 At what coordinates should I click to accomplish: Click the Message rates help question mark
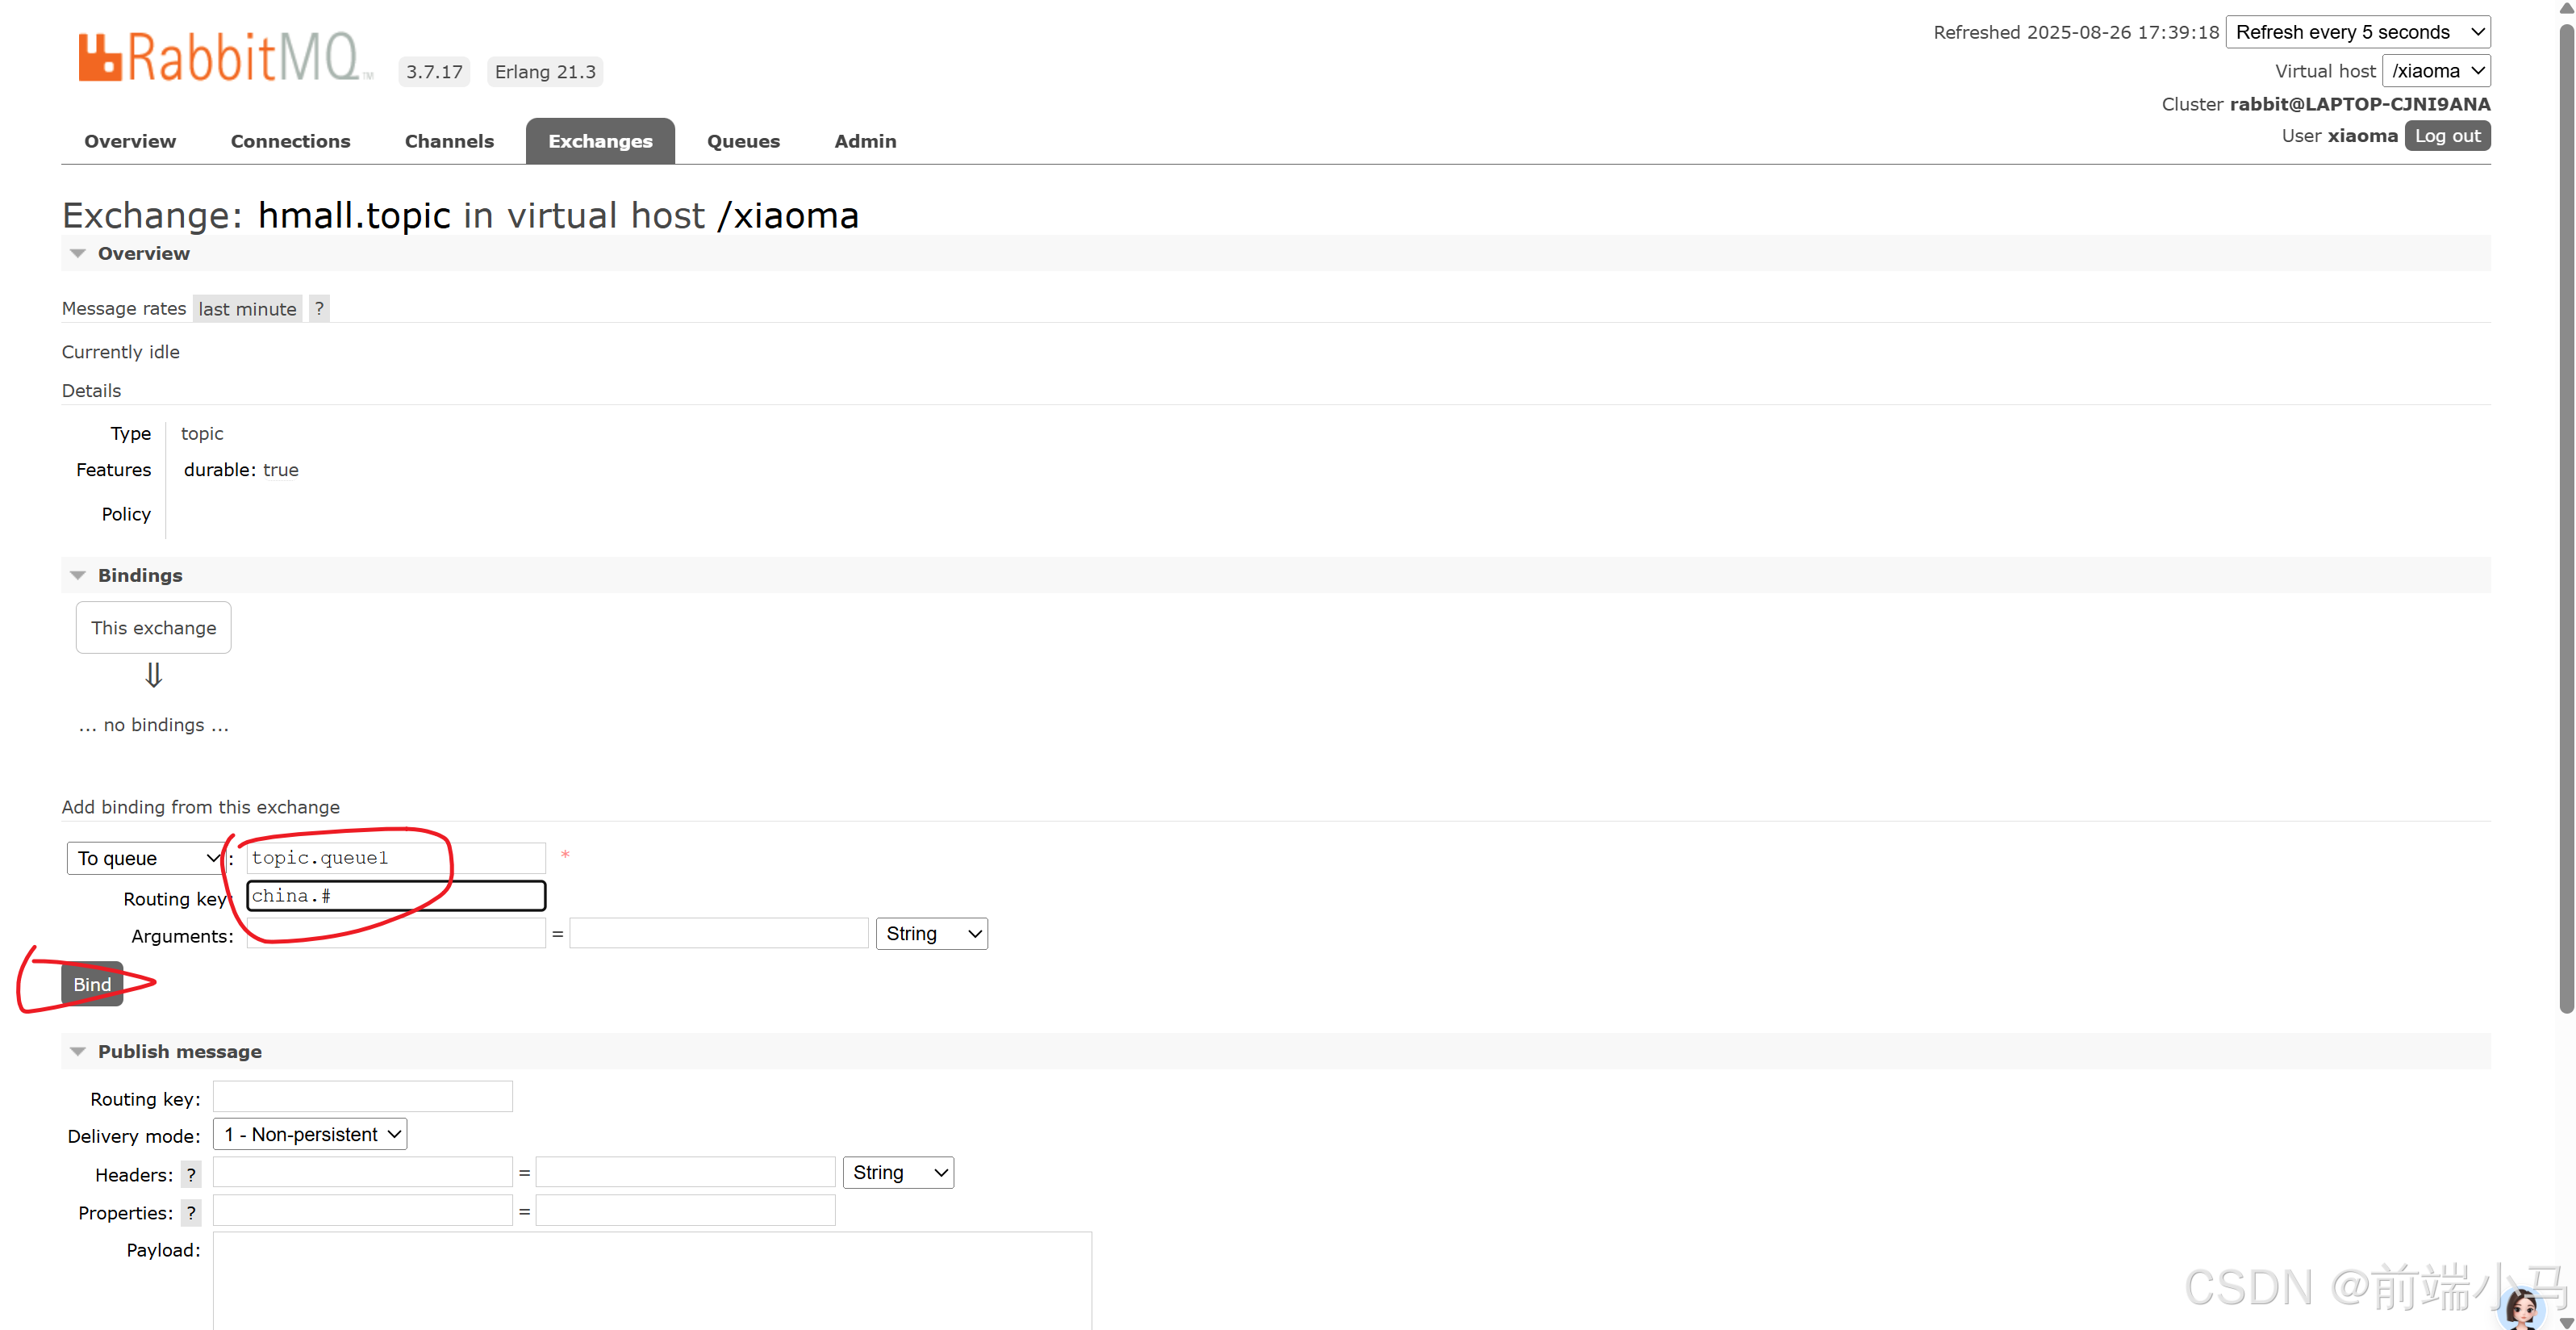pos(319,309)
